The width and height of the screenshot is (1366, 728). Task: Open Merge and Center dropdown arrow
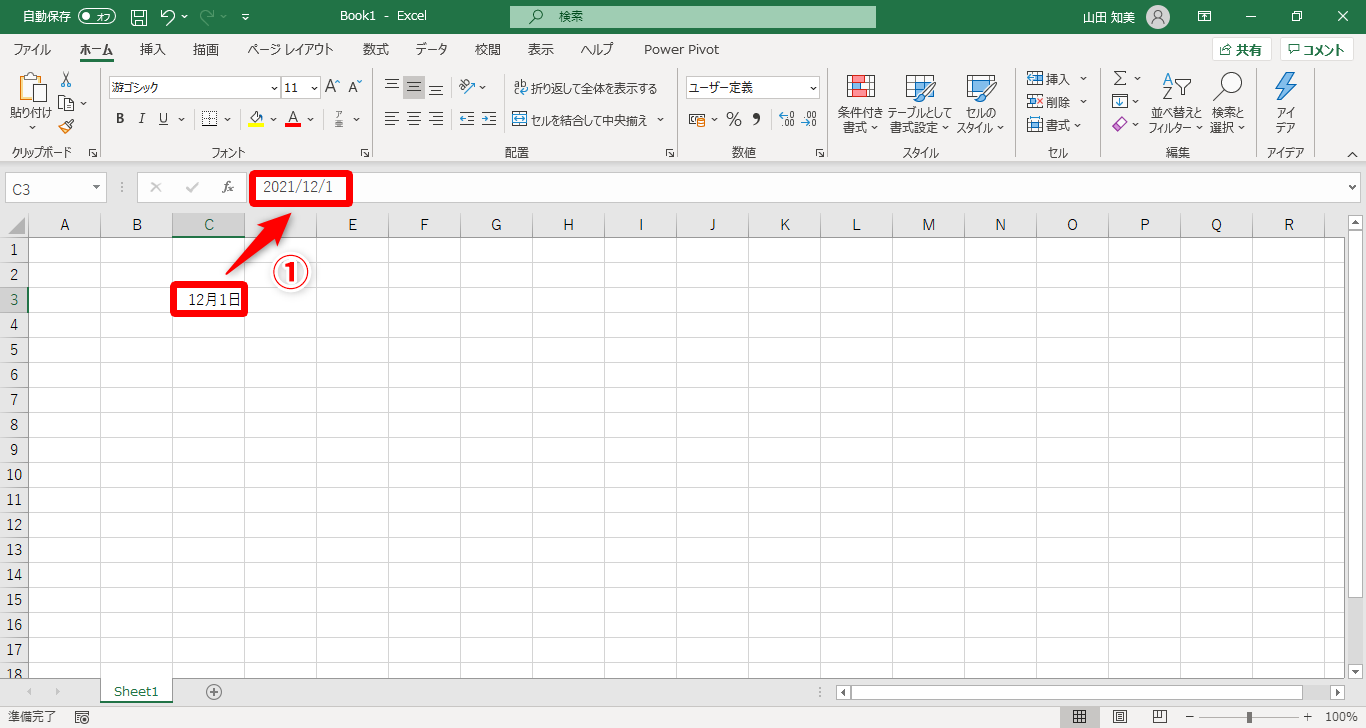[x=660, y=120]
